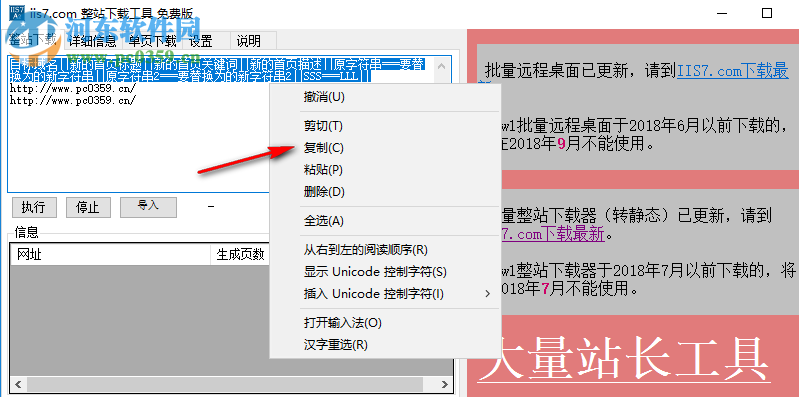Click the 导入 button

pyautogui.click(x=148, y=207)
